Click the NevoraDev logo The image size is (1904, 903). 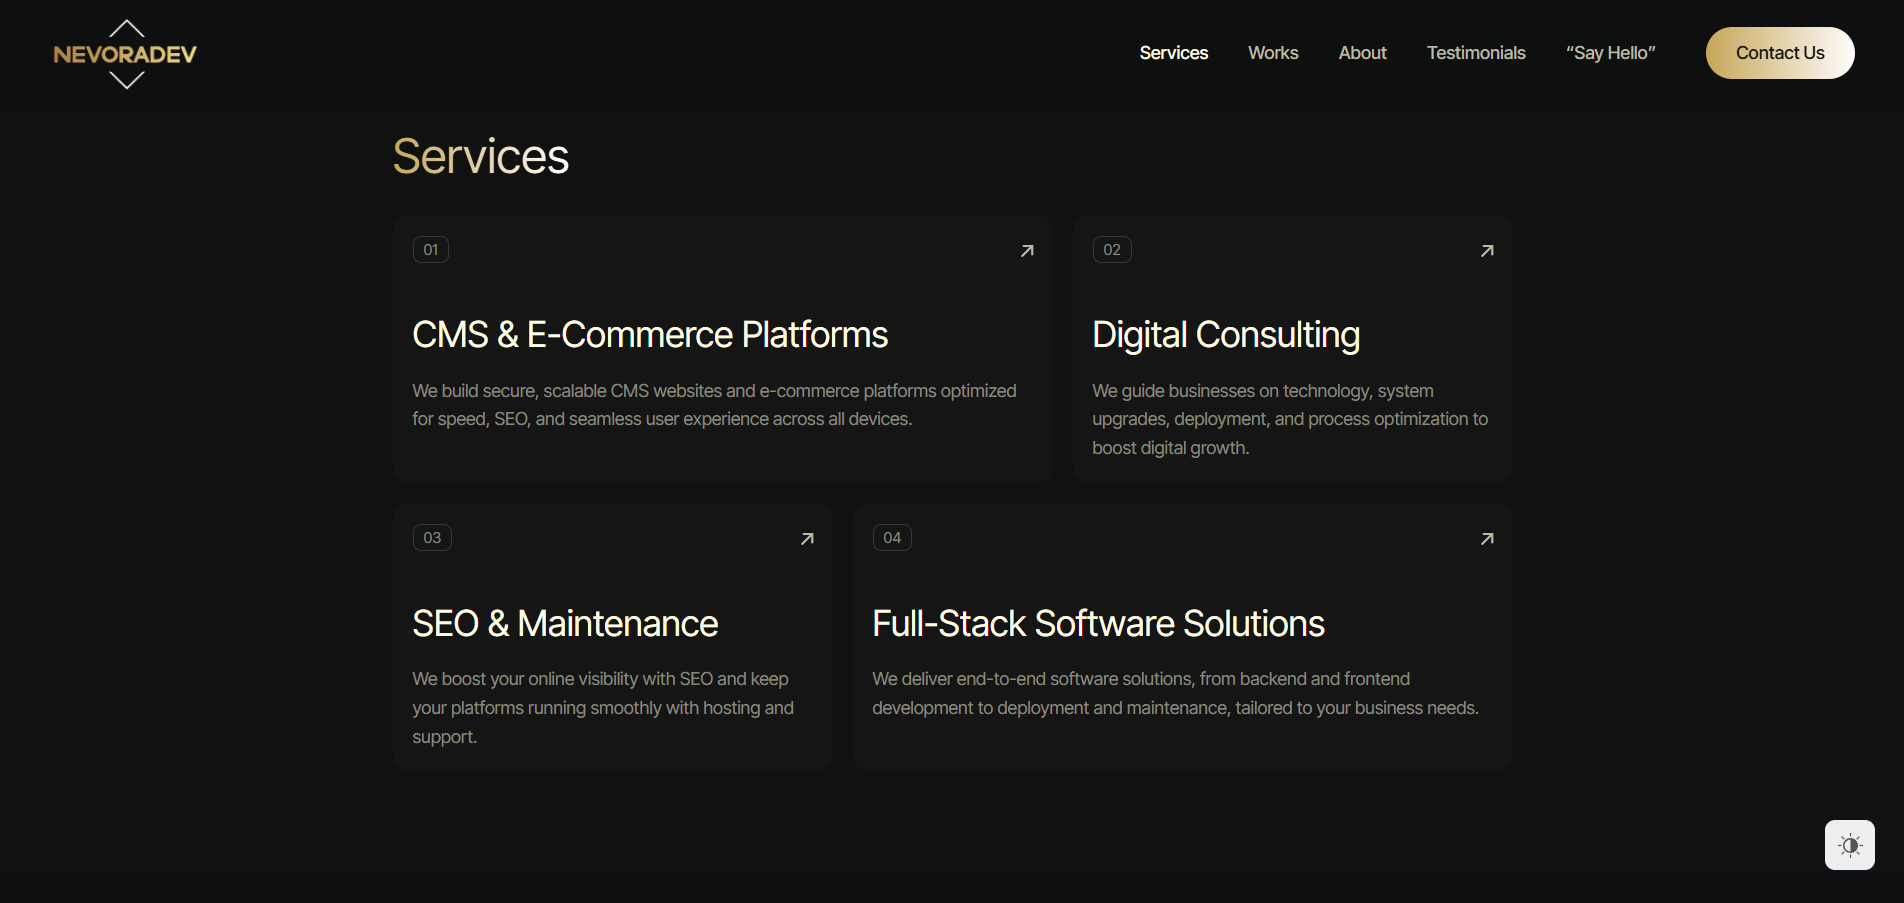click(x=125, y=54)
